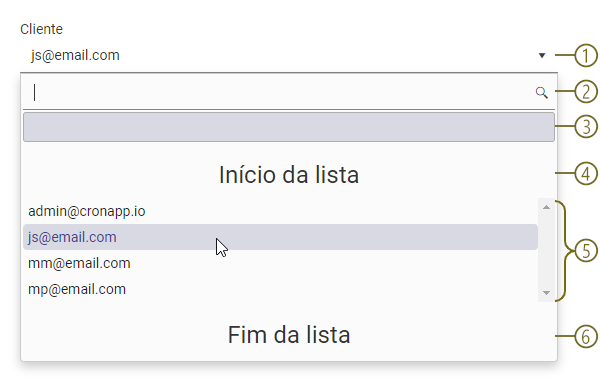Click the circled number 2 marker
This screenshot has height=381, width=600.
click(586, 91)
